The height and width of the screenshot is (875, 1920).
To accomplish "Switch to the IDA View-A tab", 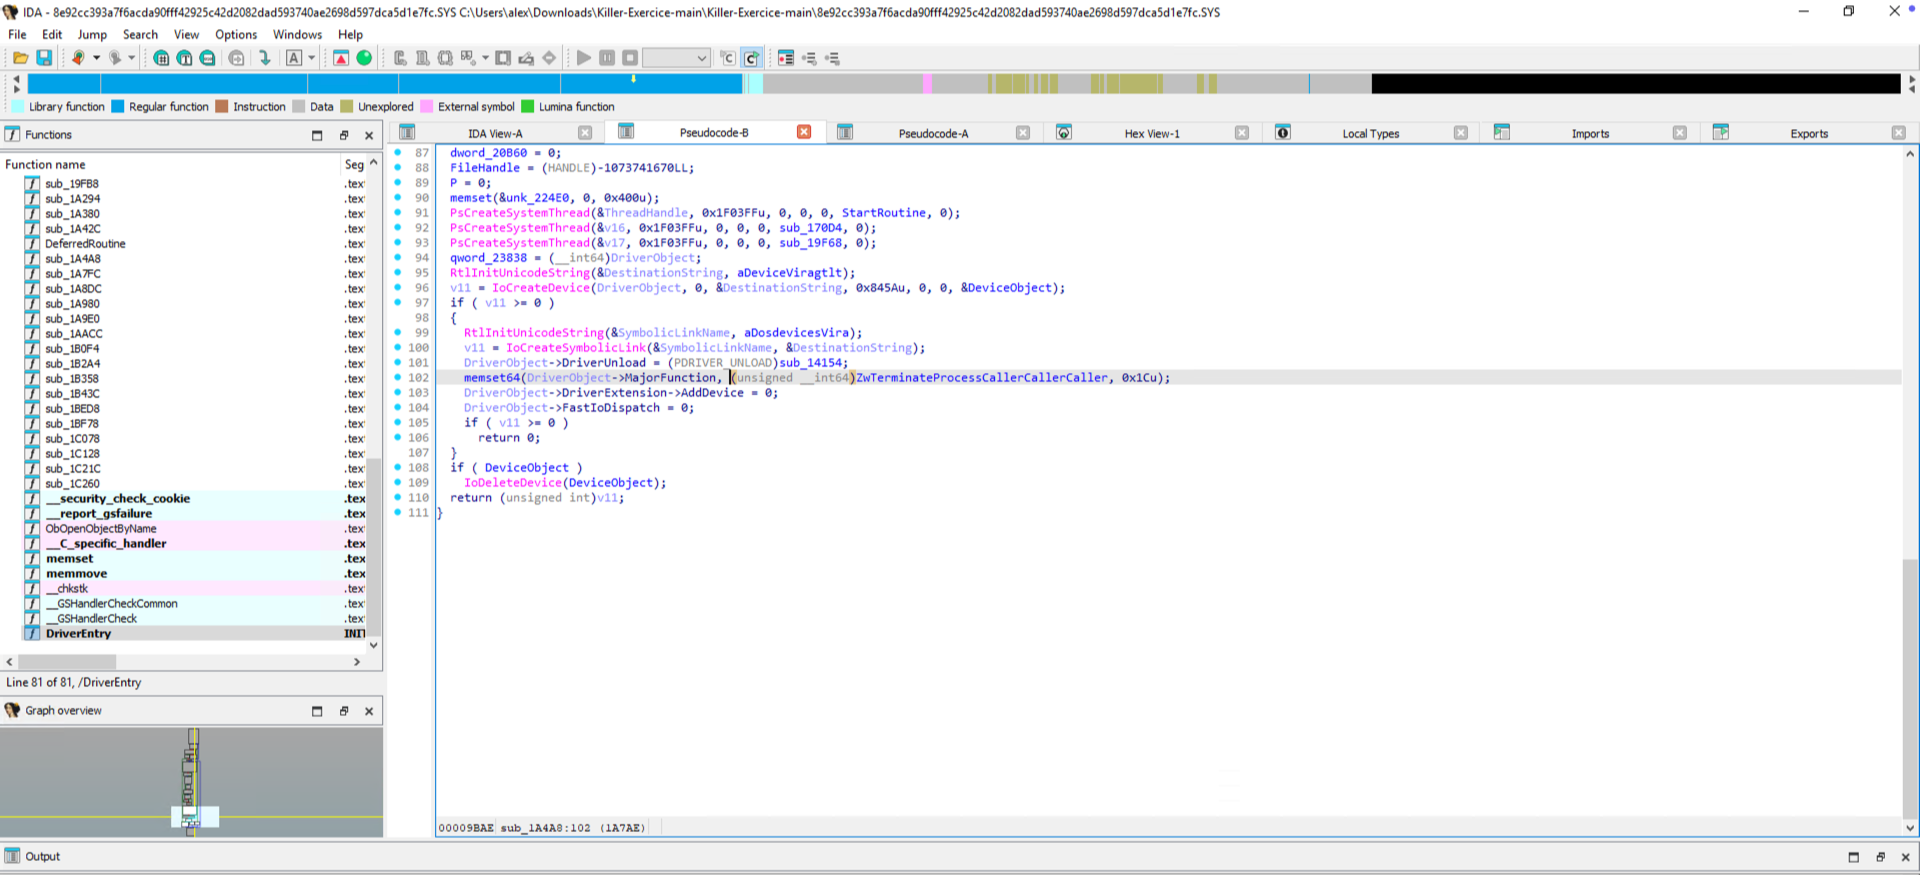I will pos(495,133).
